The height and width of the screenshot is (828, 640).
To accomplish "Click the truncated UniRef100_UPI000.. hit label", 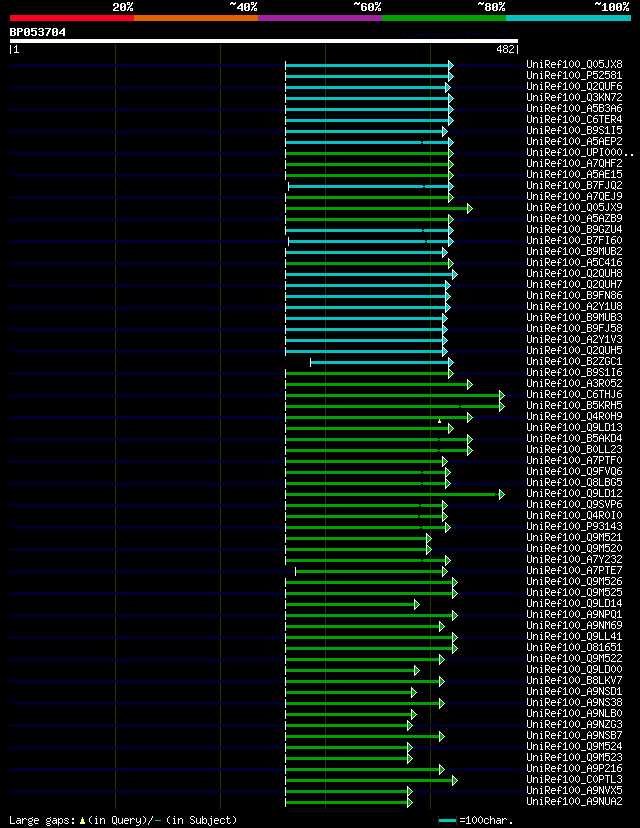I will pyautogui.click(x=580, y=153).
